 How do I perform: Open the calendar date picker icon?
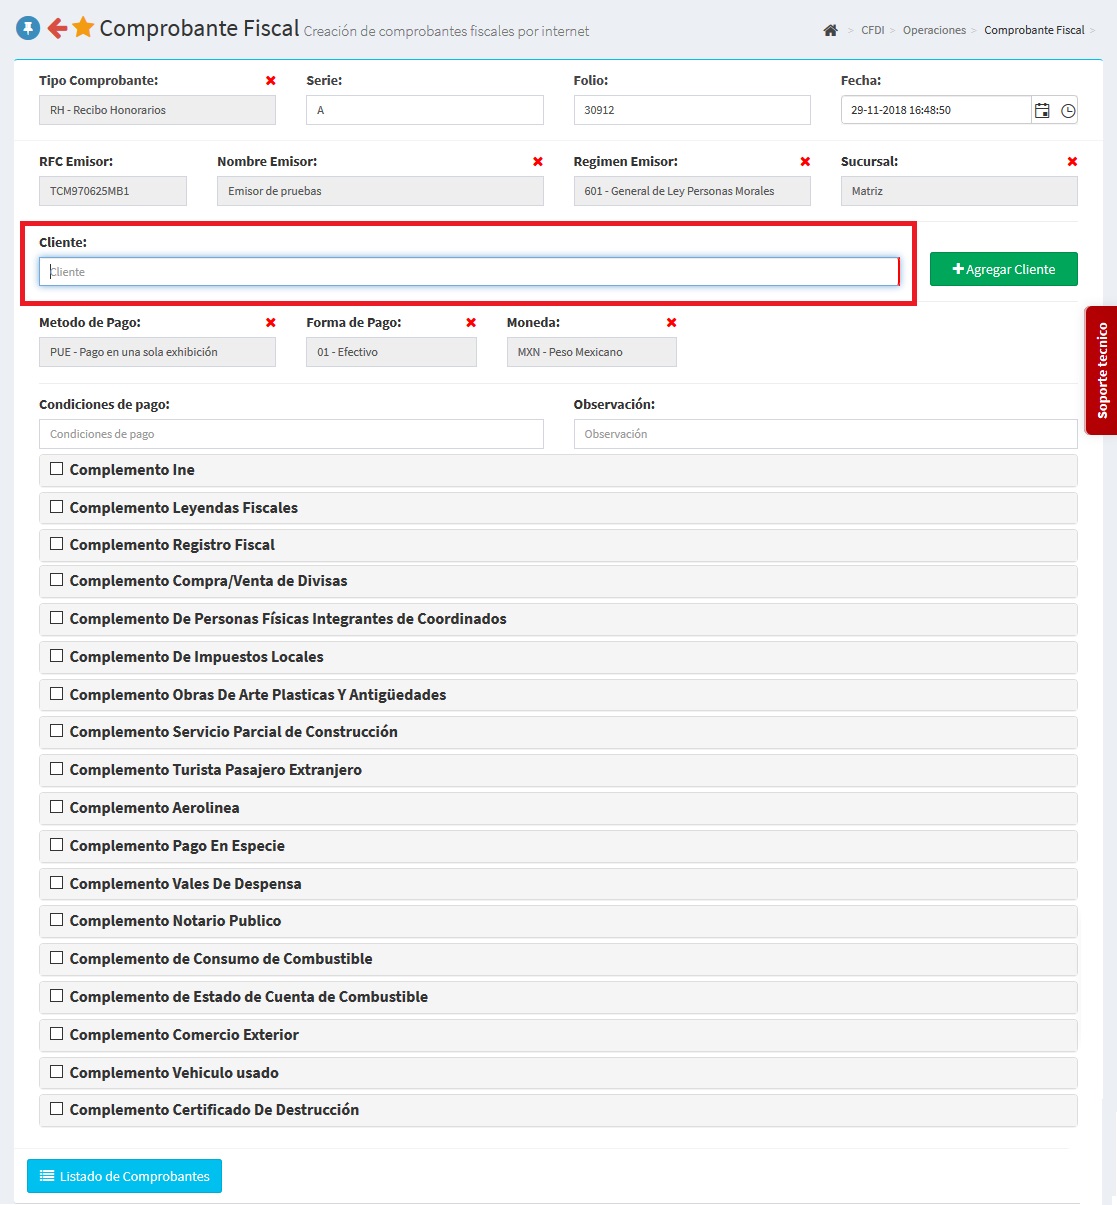[x=1042, y=111]
